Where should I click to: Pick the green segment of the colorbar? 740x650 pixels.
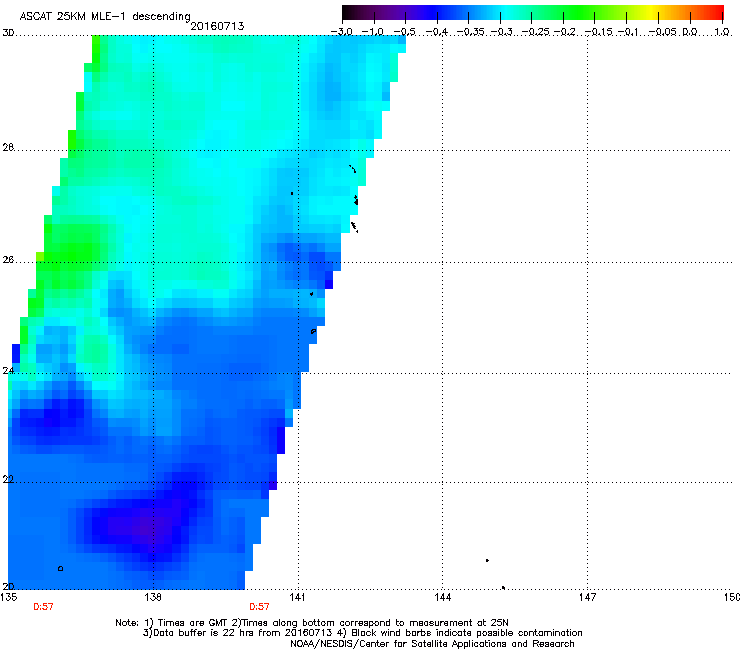coord(578,12)
